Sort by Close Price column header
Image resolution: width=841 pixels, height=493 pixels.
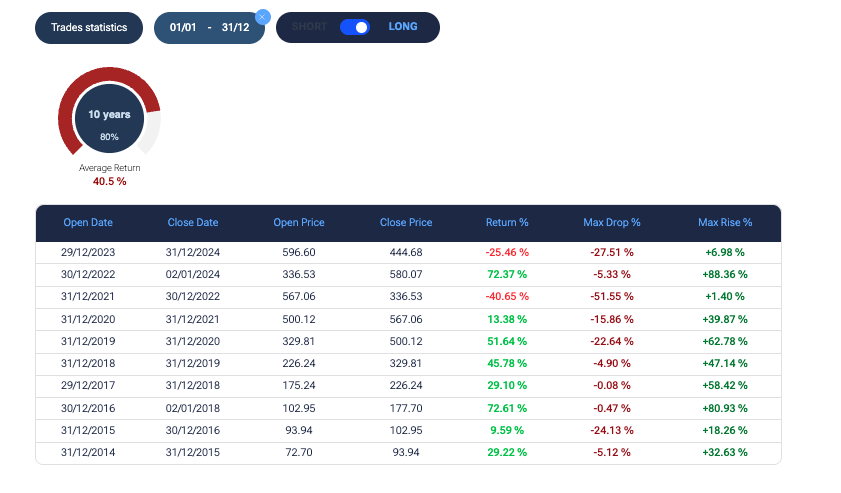point(406,222)
